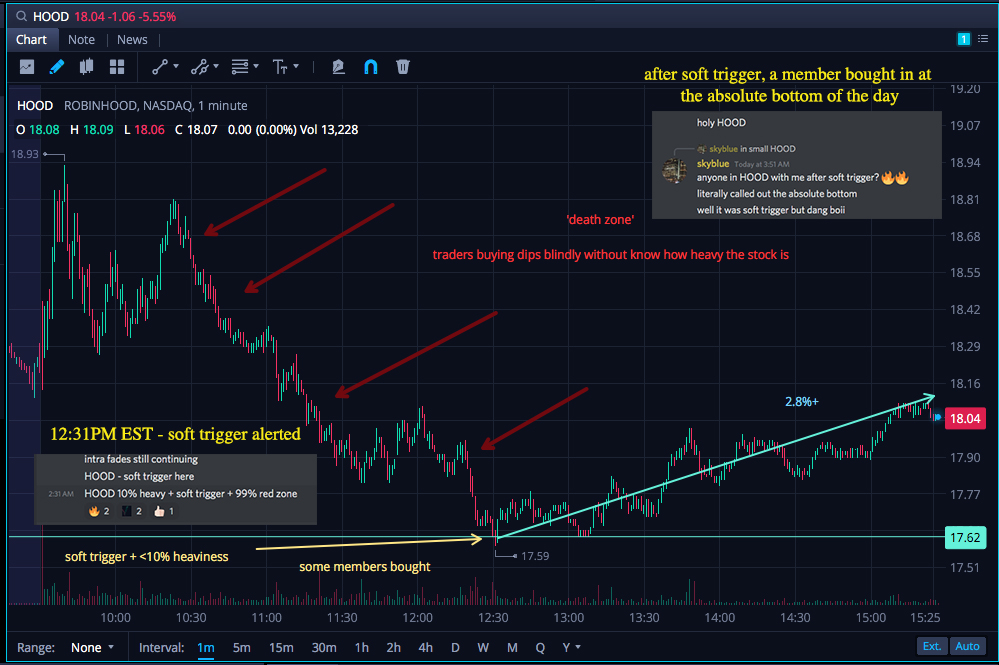
Task: Expand the trend line tool dropdown arrow
Action: [x=176, y=66]
